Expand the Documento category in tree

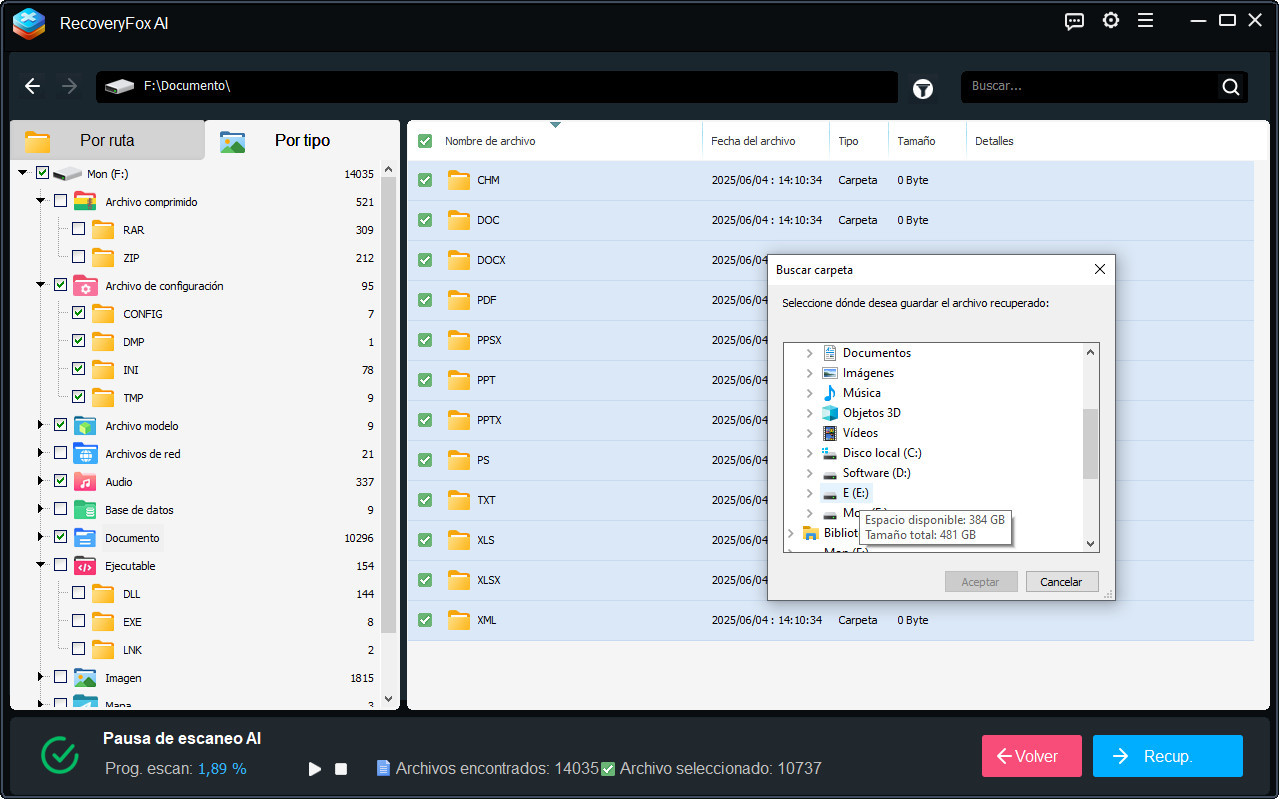pyautogui.click(x=41, y=537)
